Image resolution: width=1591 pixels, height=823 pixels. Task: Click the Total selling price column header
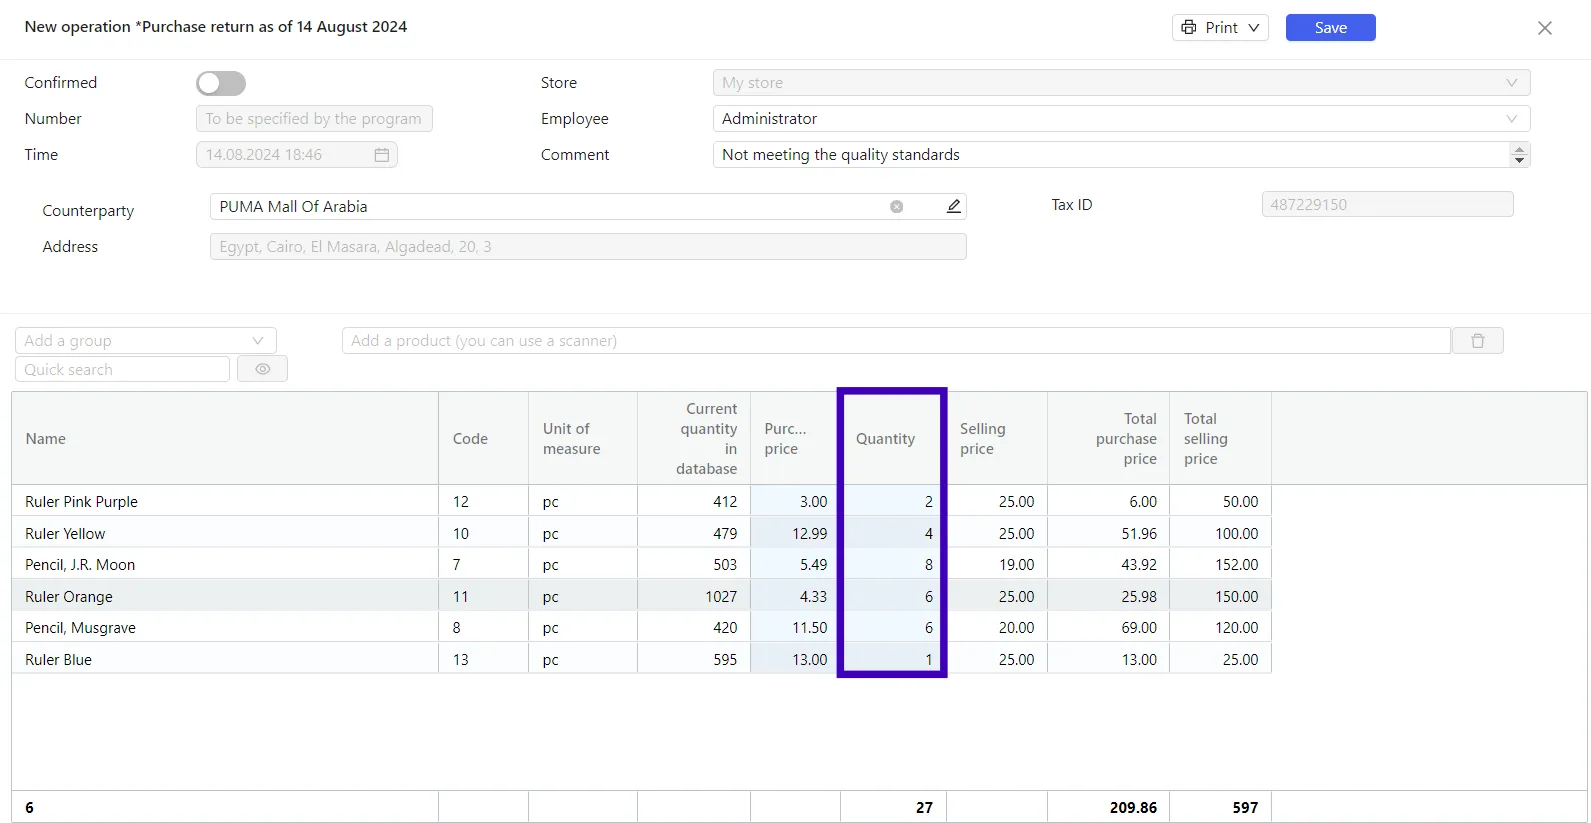(x=1220, y=439)
